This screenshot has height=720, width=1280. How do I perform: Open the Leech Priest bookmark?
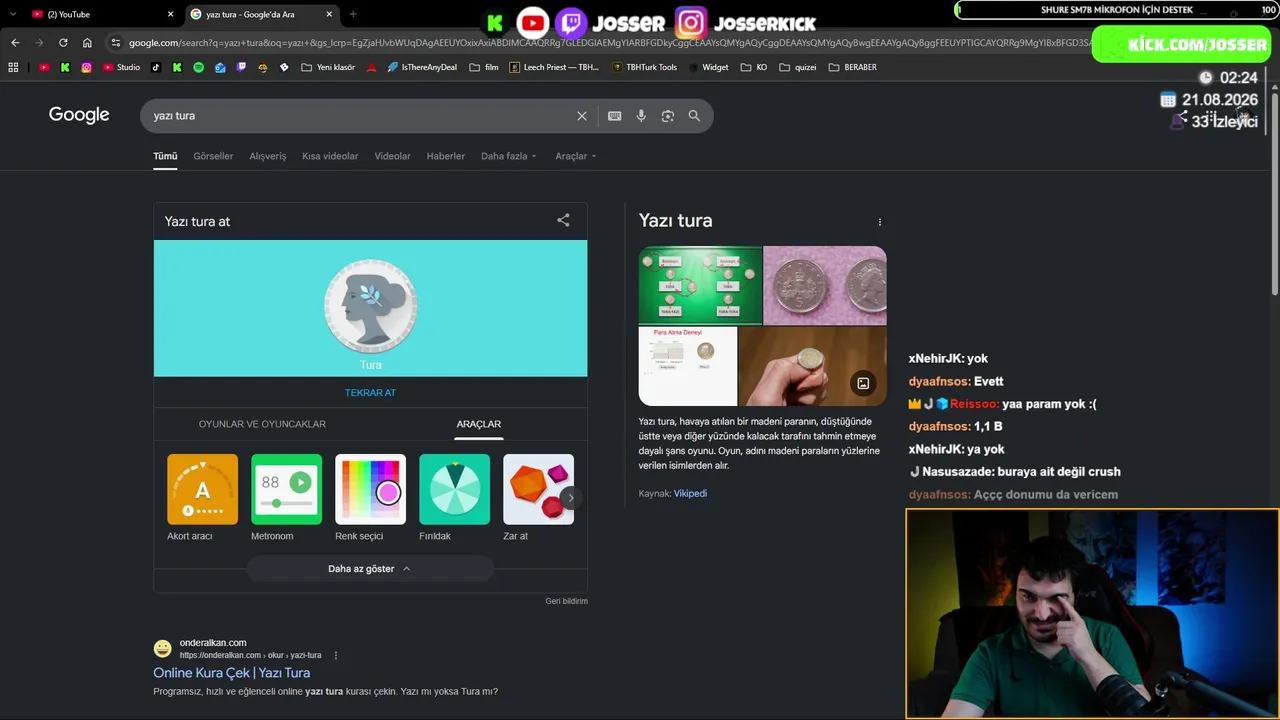point(554,68)
